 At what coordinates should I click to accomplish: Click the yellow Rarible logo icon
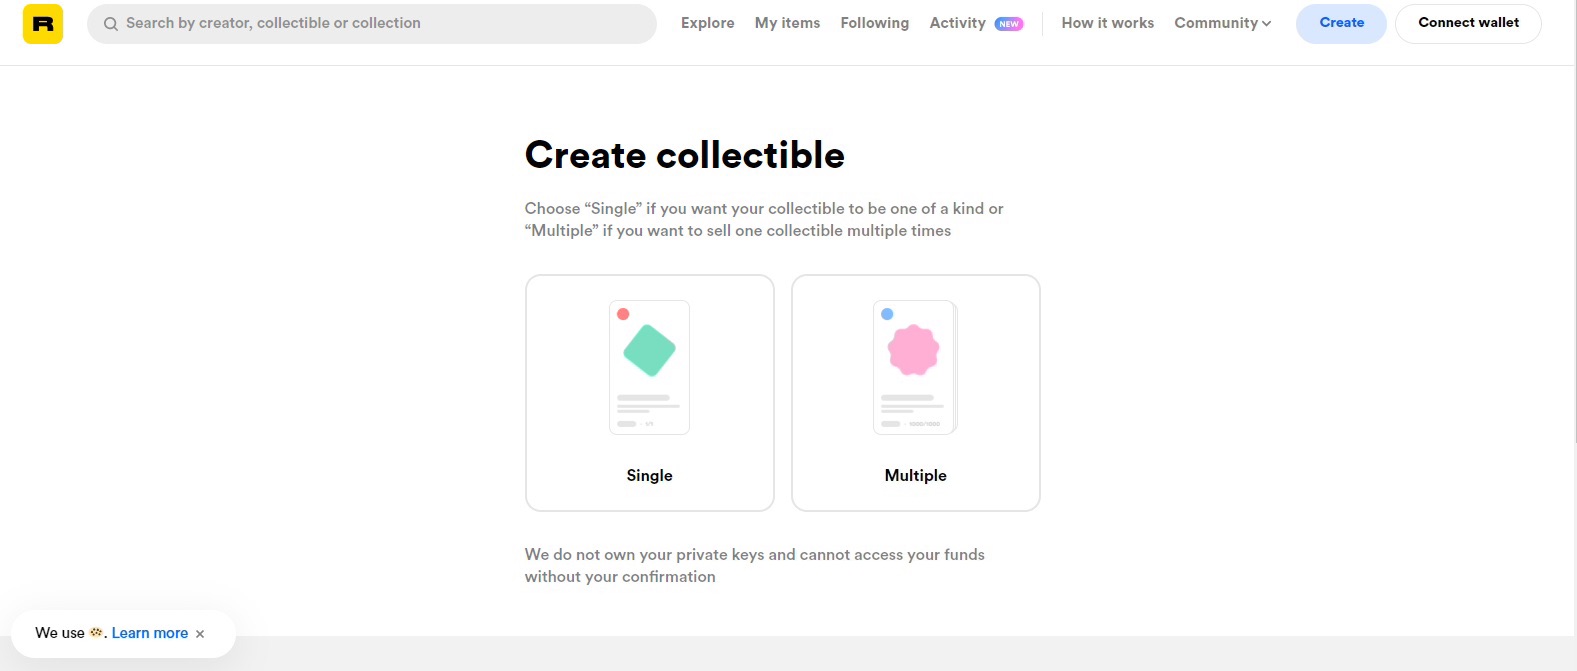[43, 24]
